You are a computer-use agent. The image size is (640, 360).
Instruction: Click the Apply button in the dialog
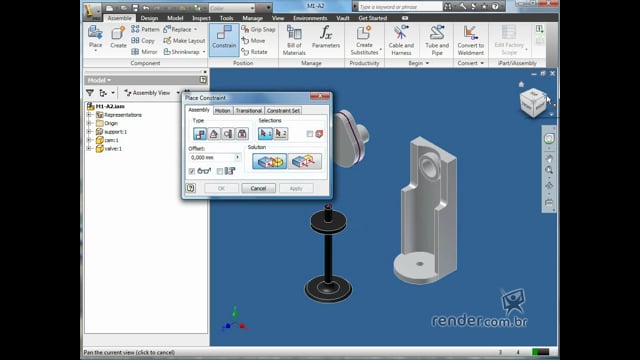click(296, 188)
